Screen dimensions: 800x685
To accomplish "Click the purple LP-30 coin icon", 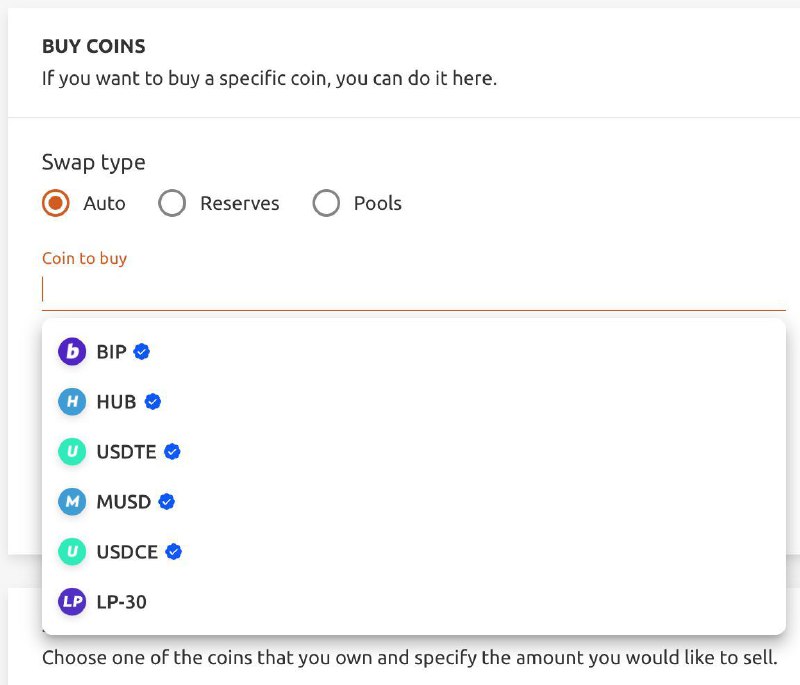I will (72, 601).
